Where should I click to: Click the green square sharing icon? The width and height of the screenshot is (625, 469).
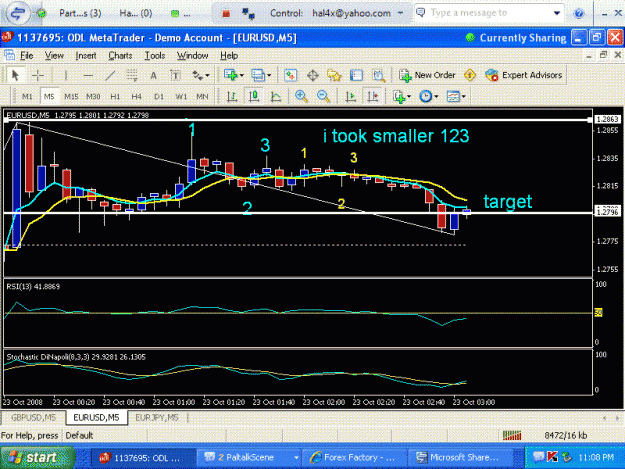click(175, 14)
